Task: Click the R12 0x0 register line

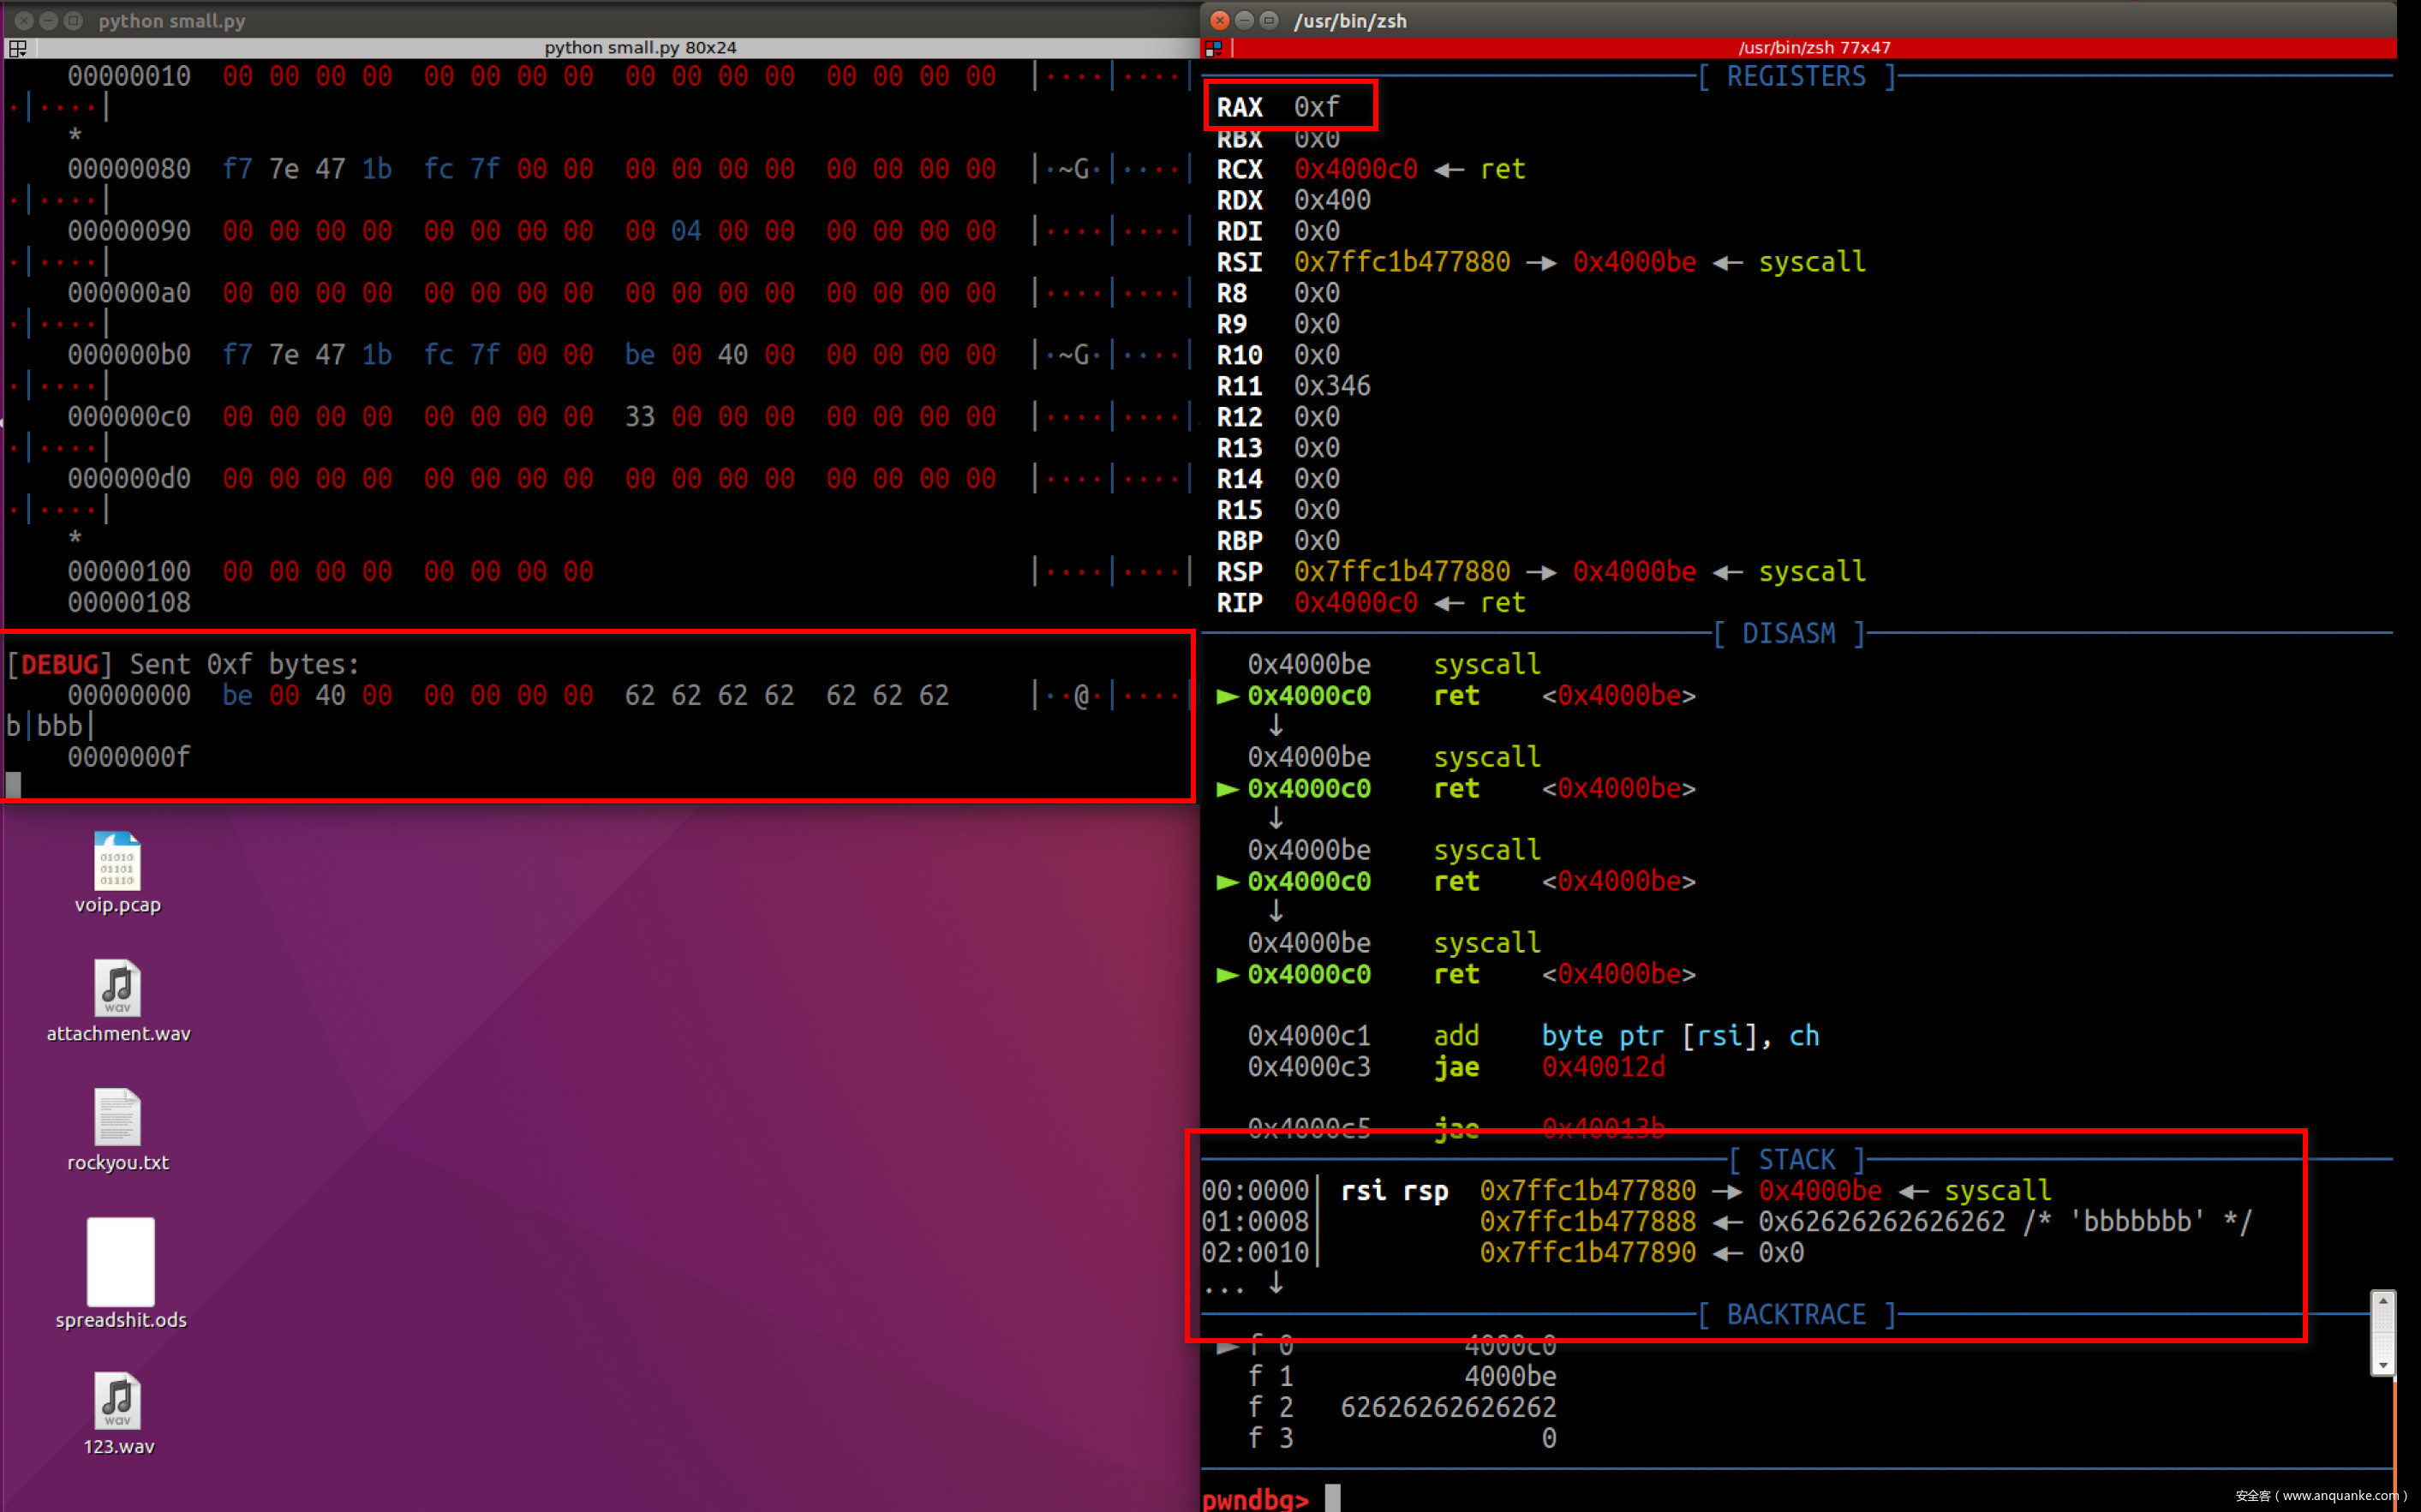Action: tap(1278, 417)
